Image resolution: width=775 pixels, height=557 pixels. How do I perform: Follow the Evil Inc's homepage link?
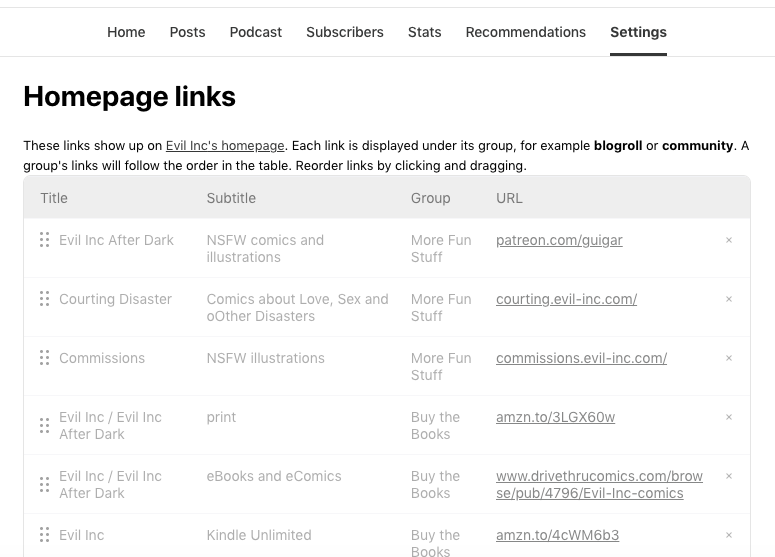point(225,146)
